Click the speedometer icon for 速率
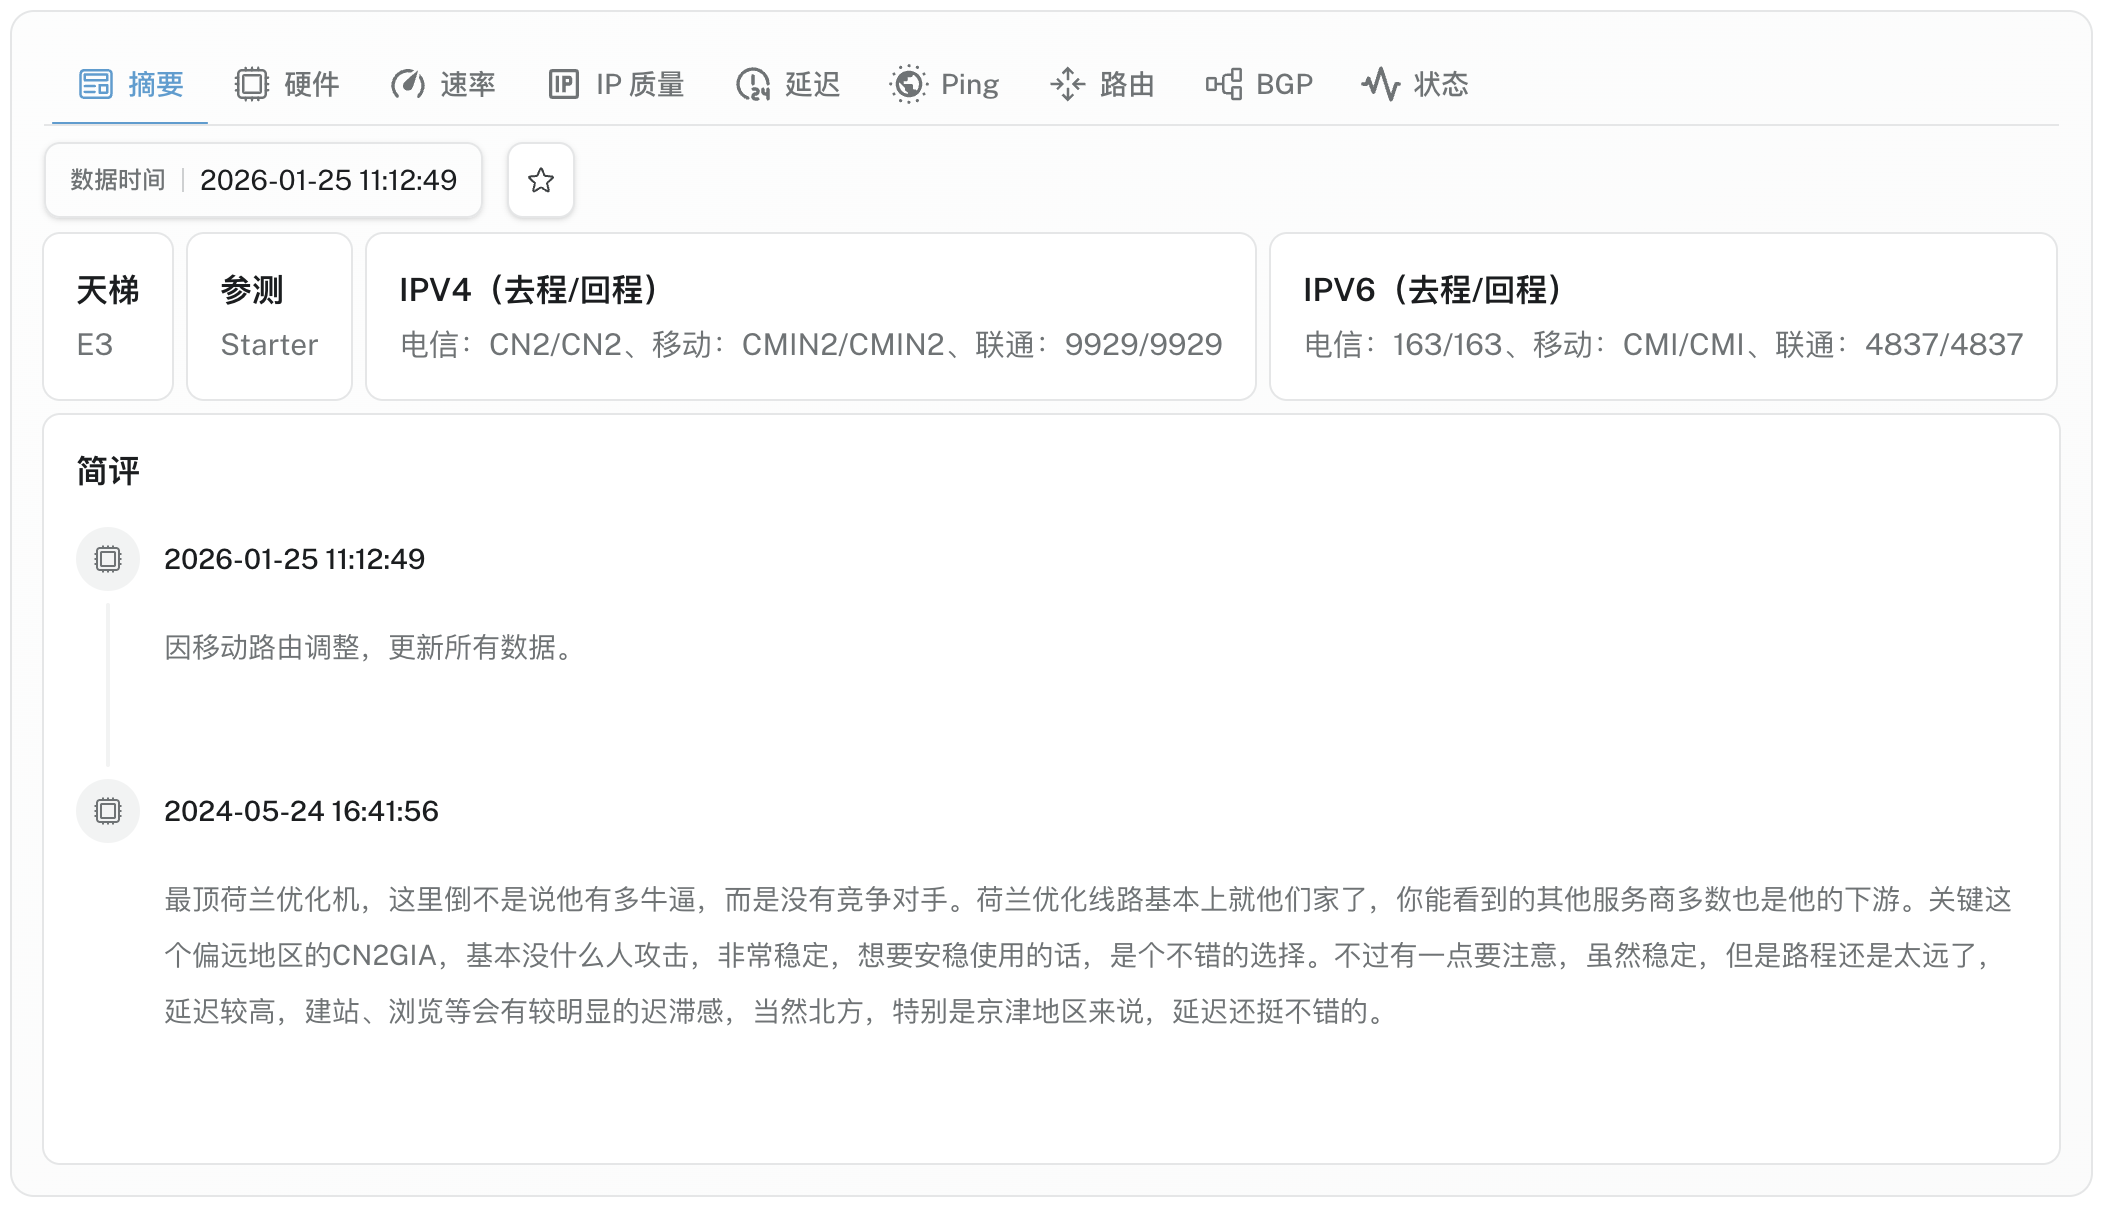The height and width of the screenshot is (1216, 2104). (408, 84)
